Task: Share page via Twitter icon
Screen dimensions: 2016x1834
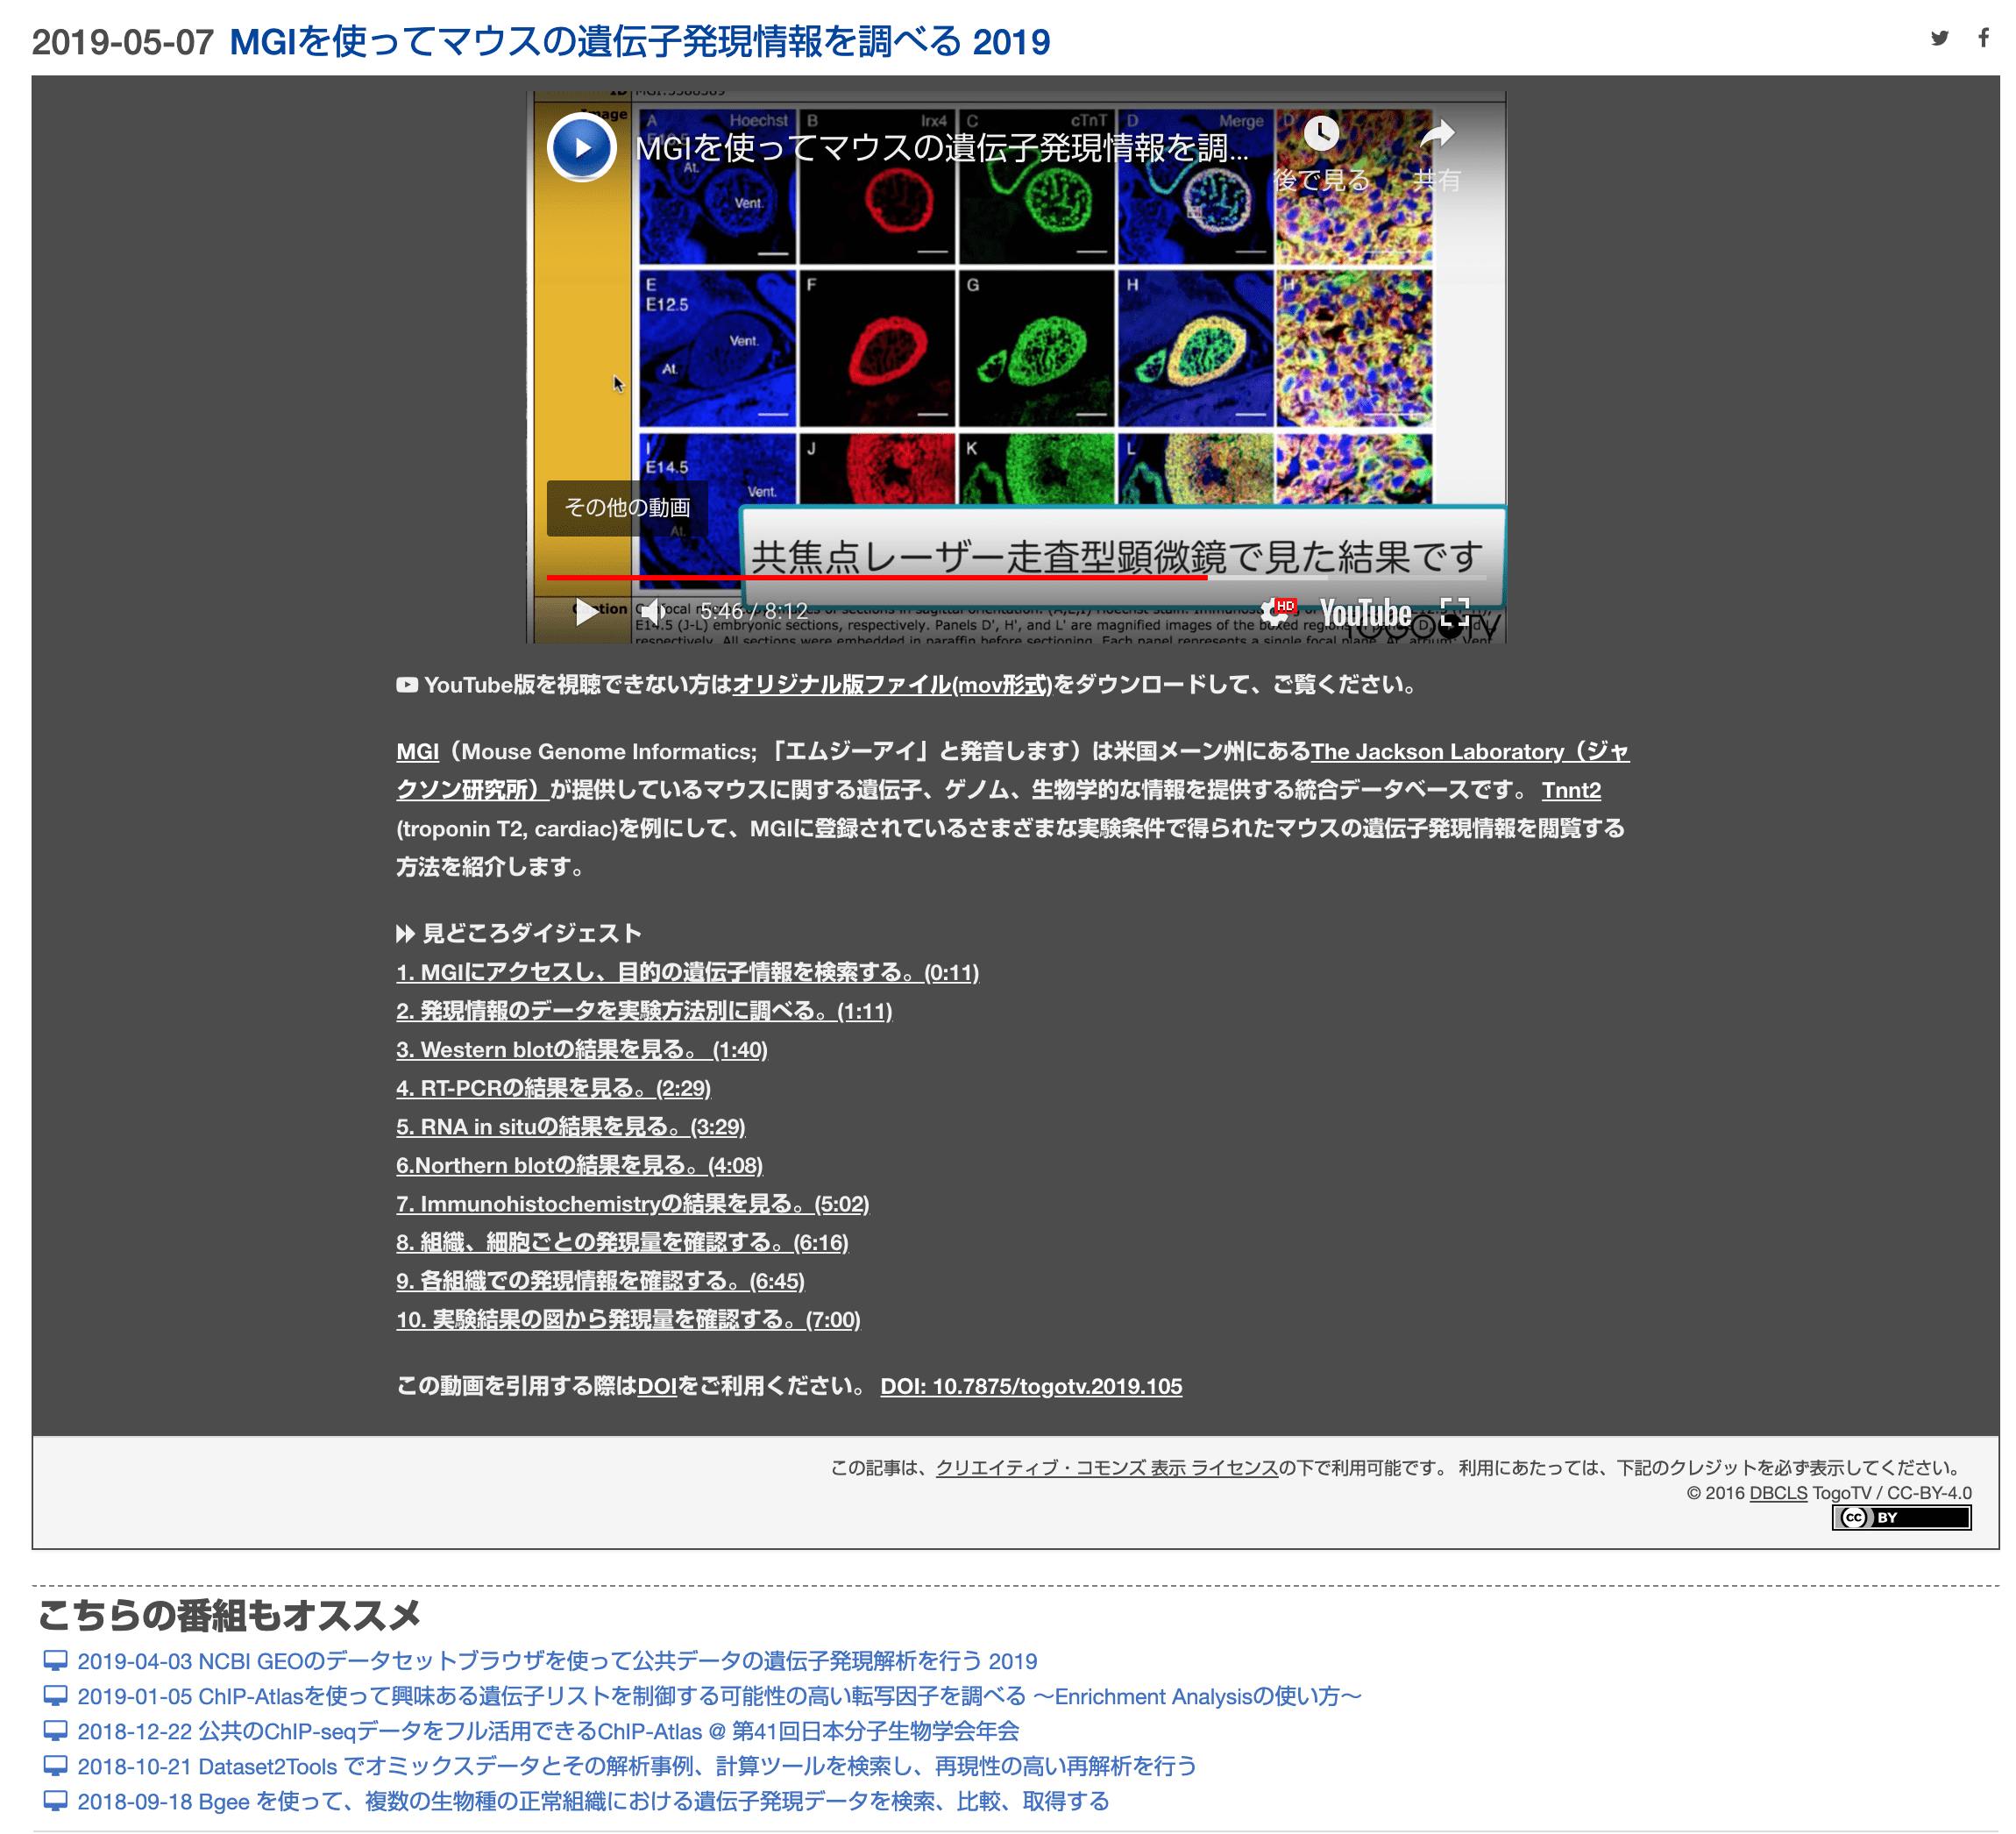Action: pos(1939,38)
